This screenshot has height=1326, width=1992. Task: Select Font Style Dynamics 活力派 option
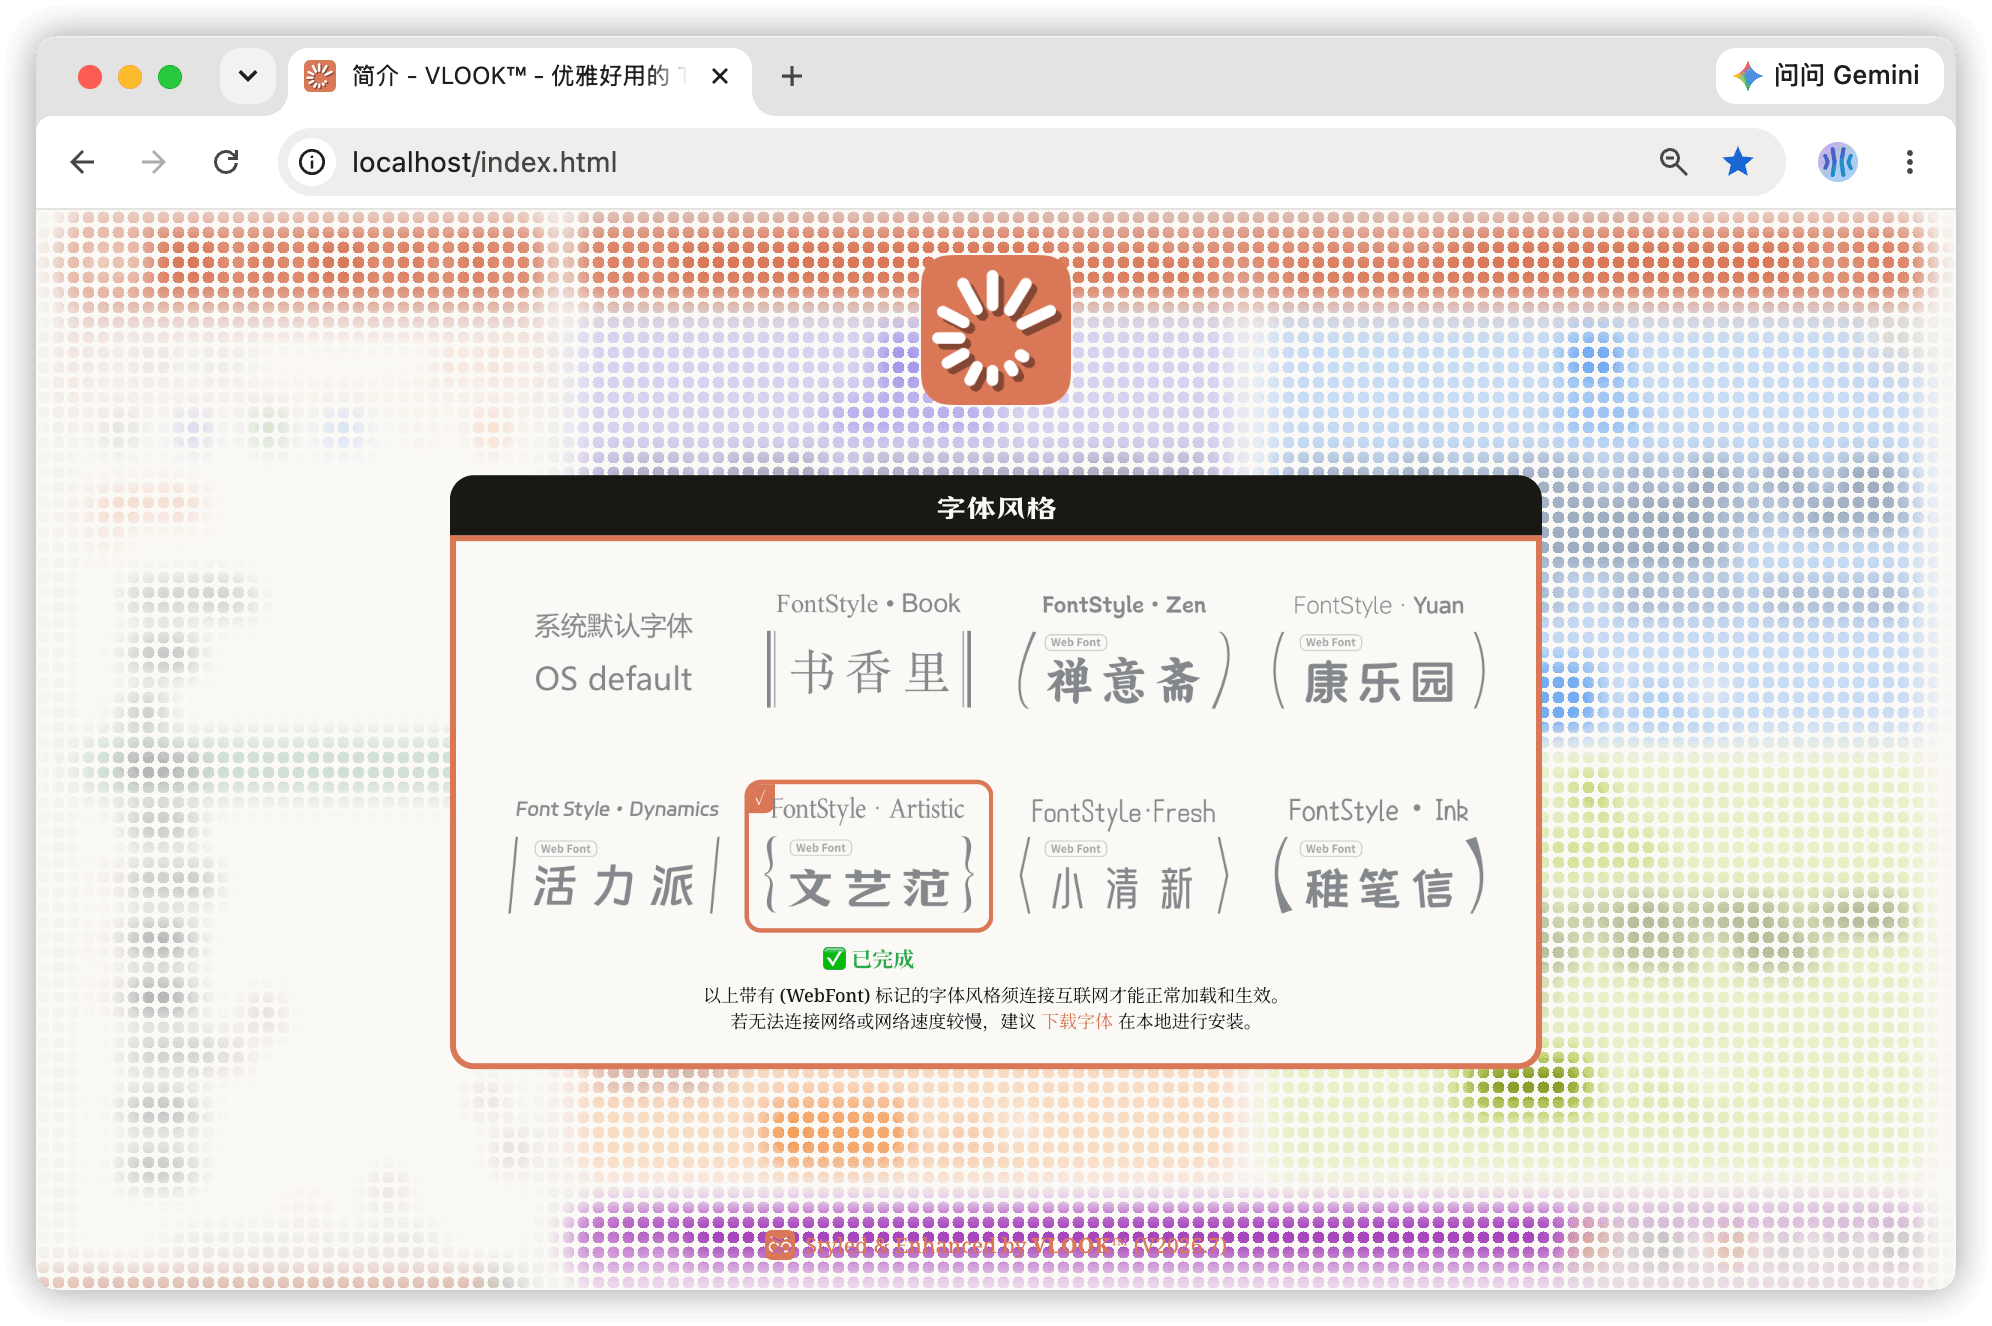tap(616, 856)
